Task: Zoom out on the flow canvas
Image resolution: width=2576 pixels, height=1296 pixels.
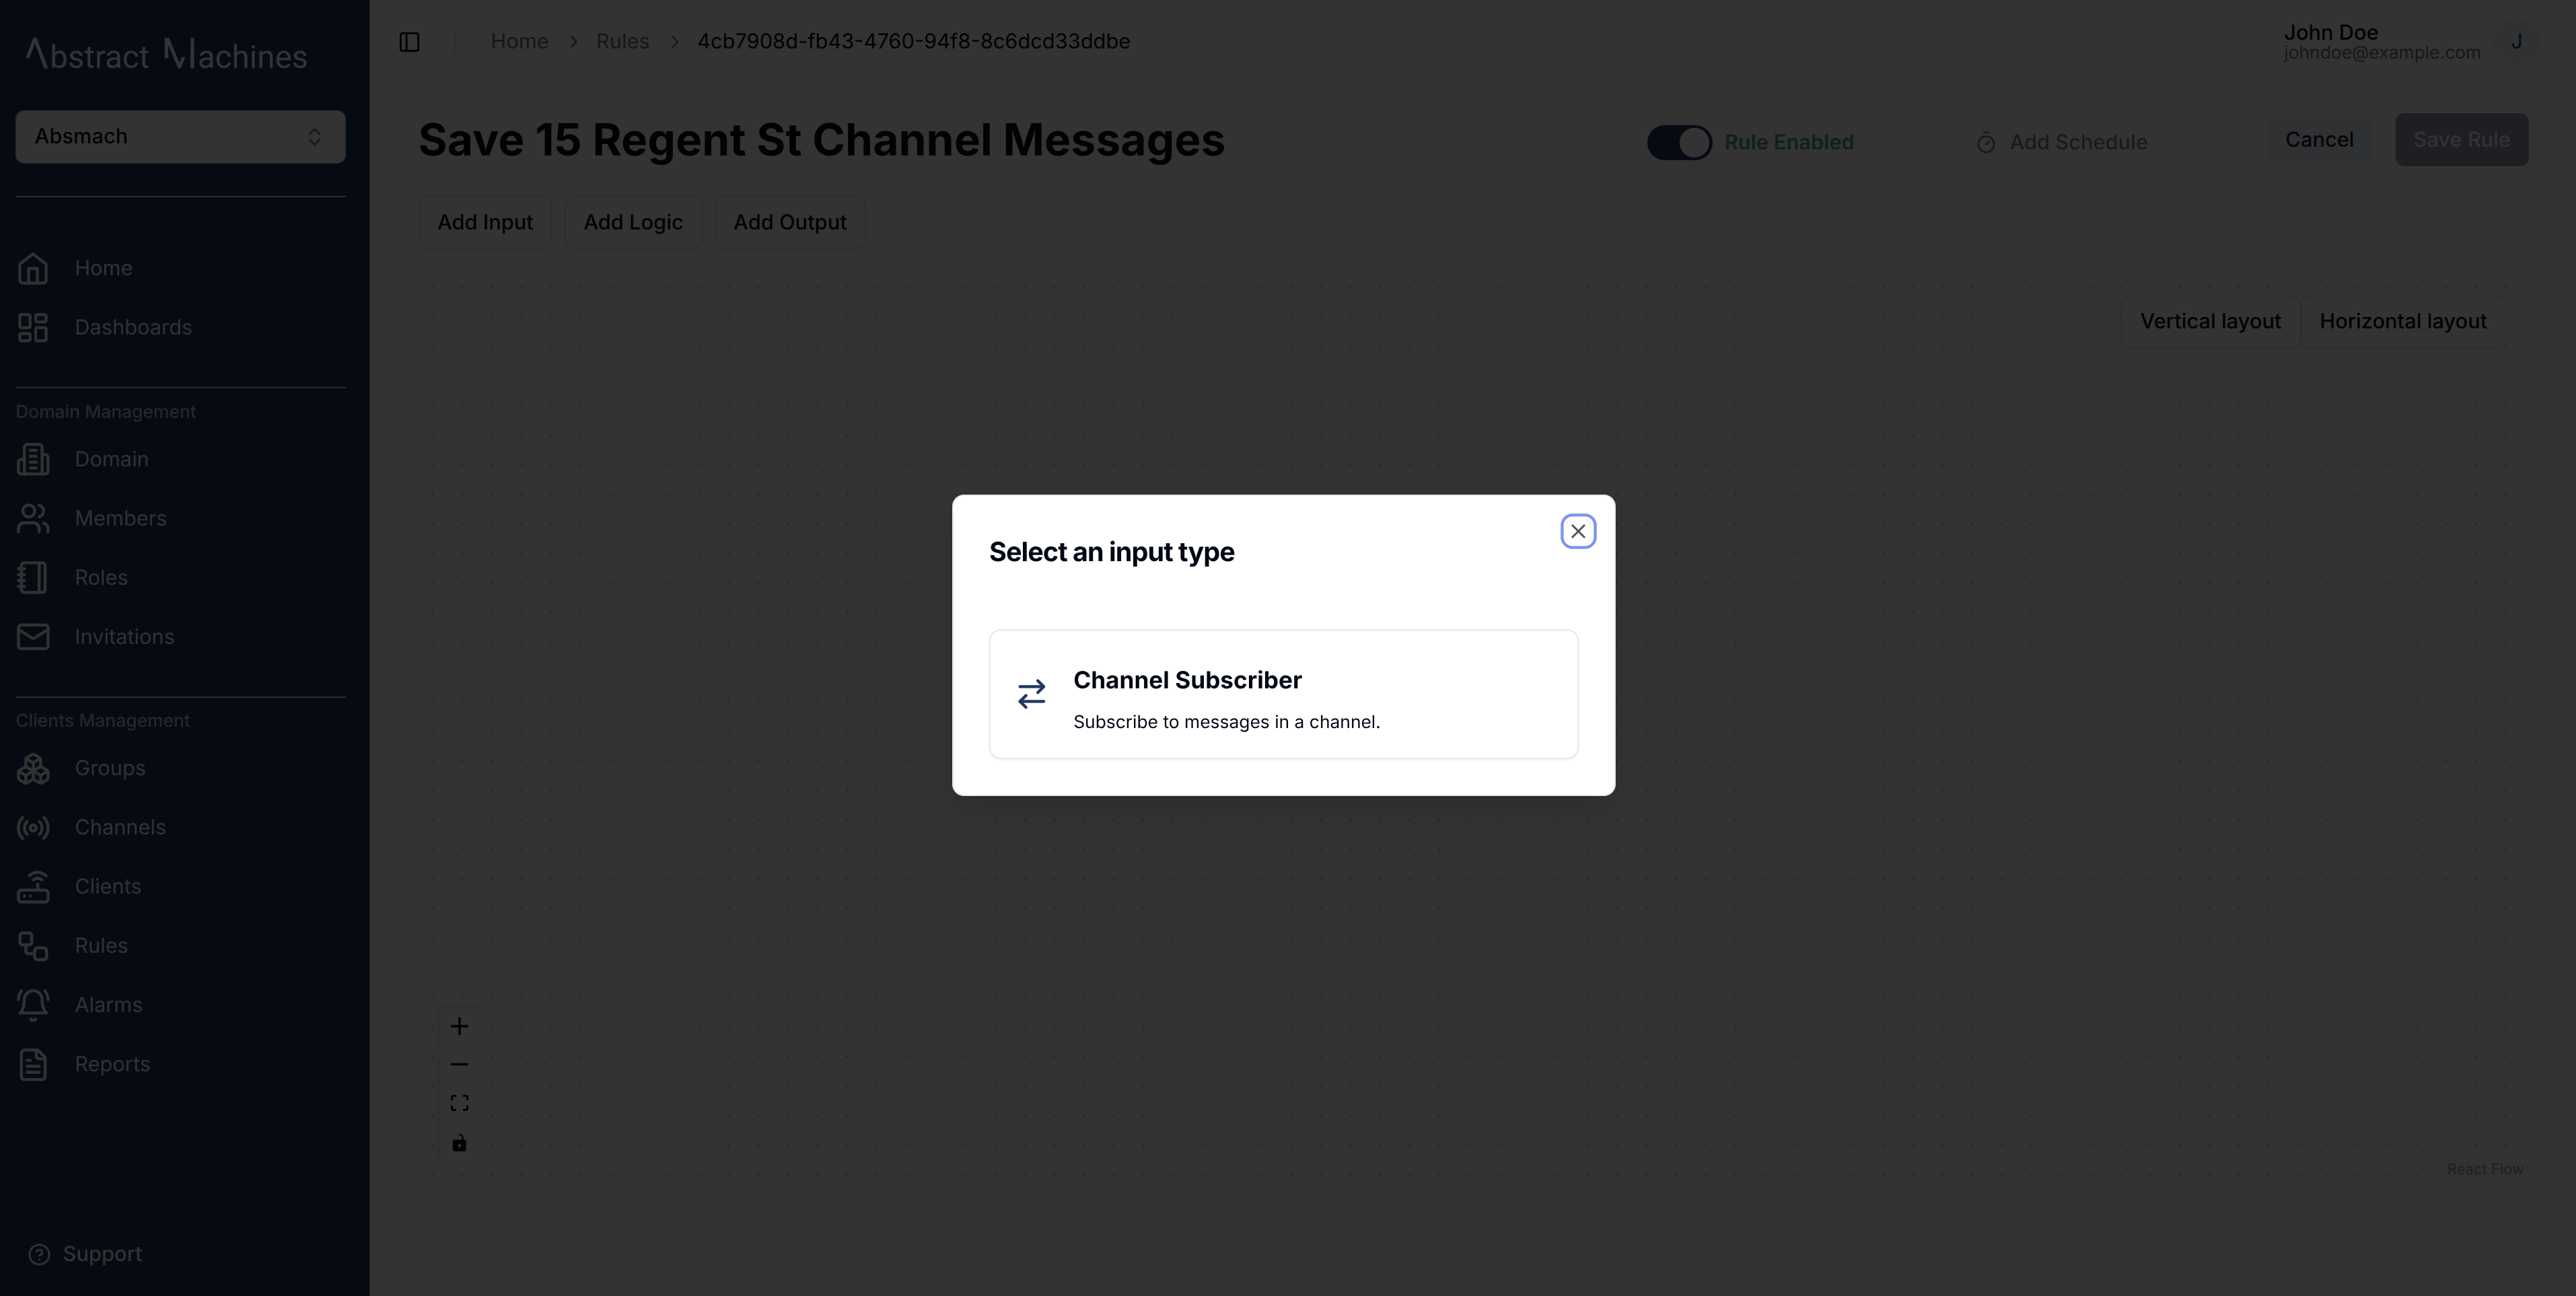Action: point(459,1065)
